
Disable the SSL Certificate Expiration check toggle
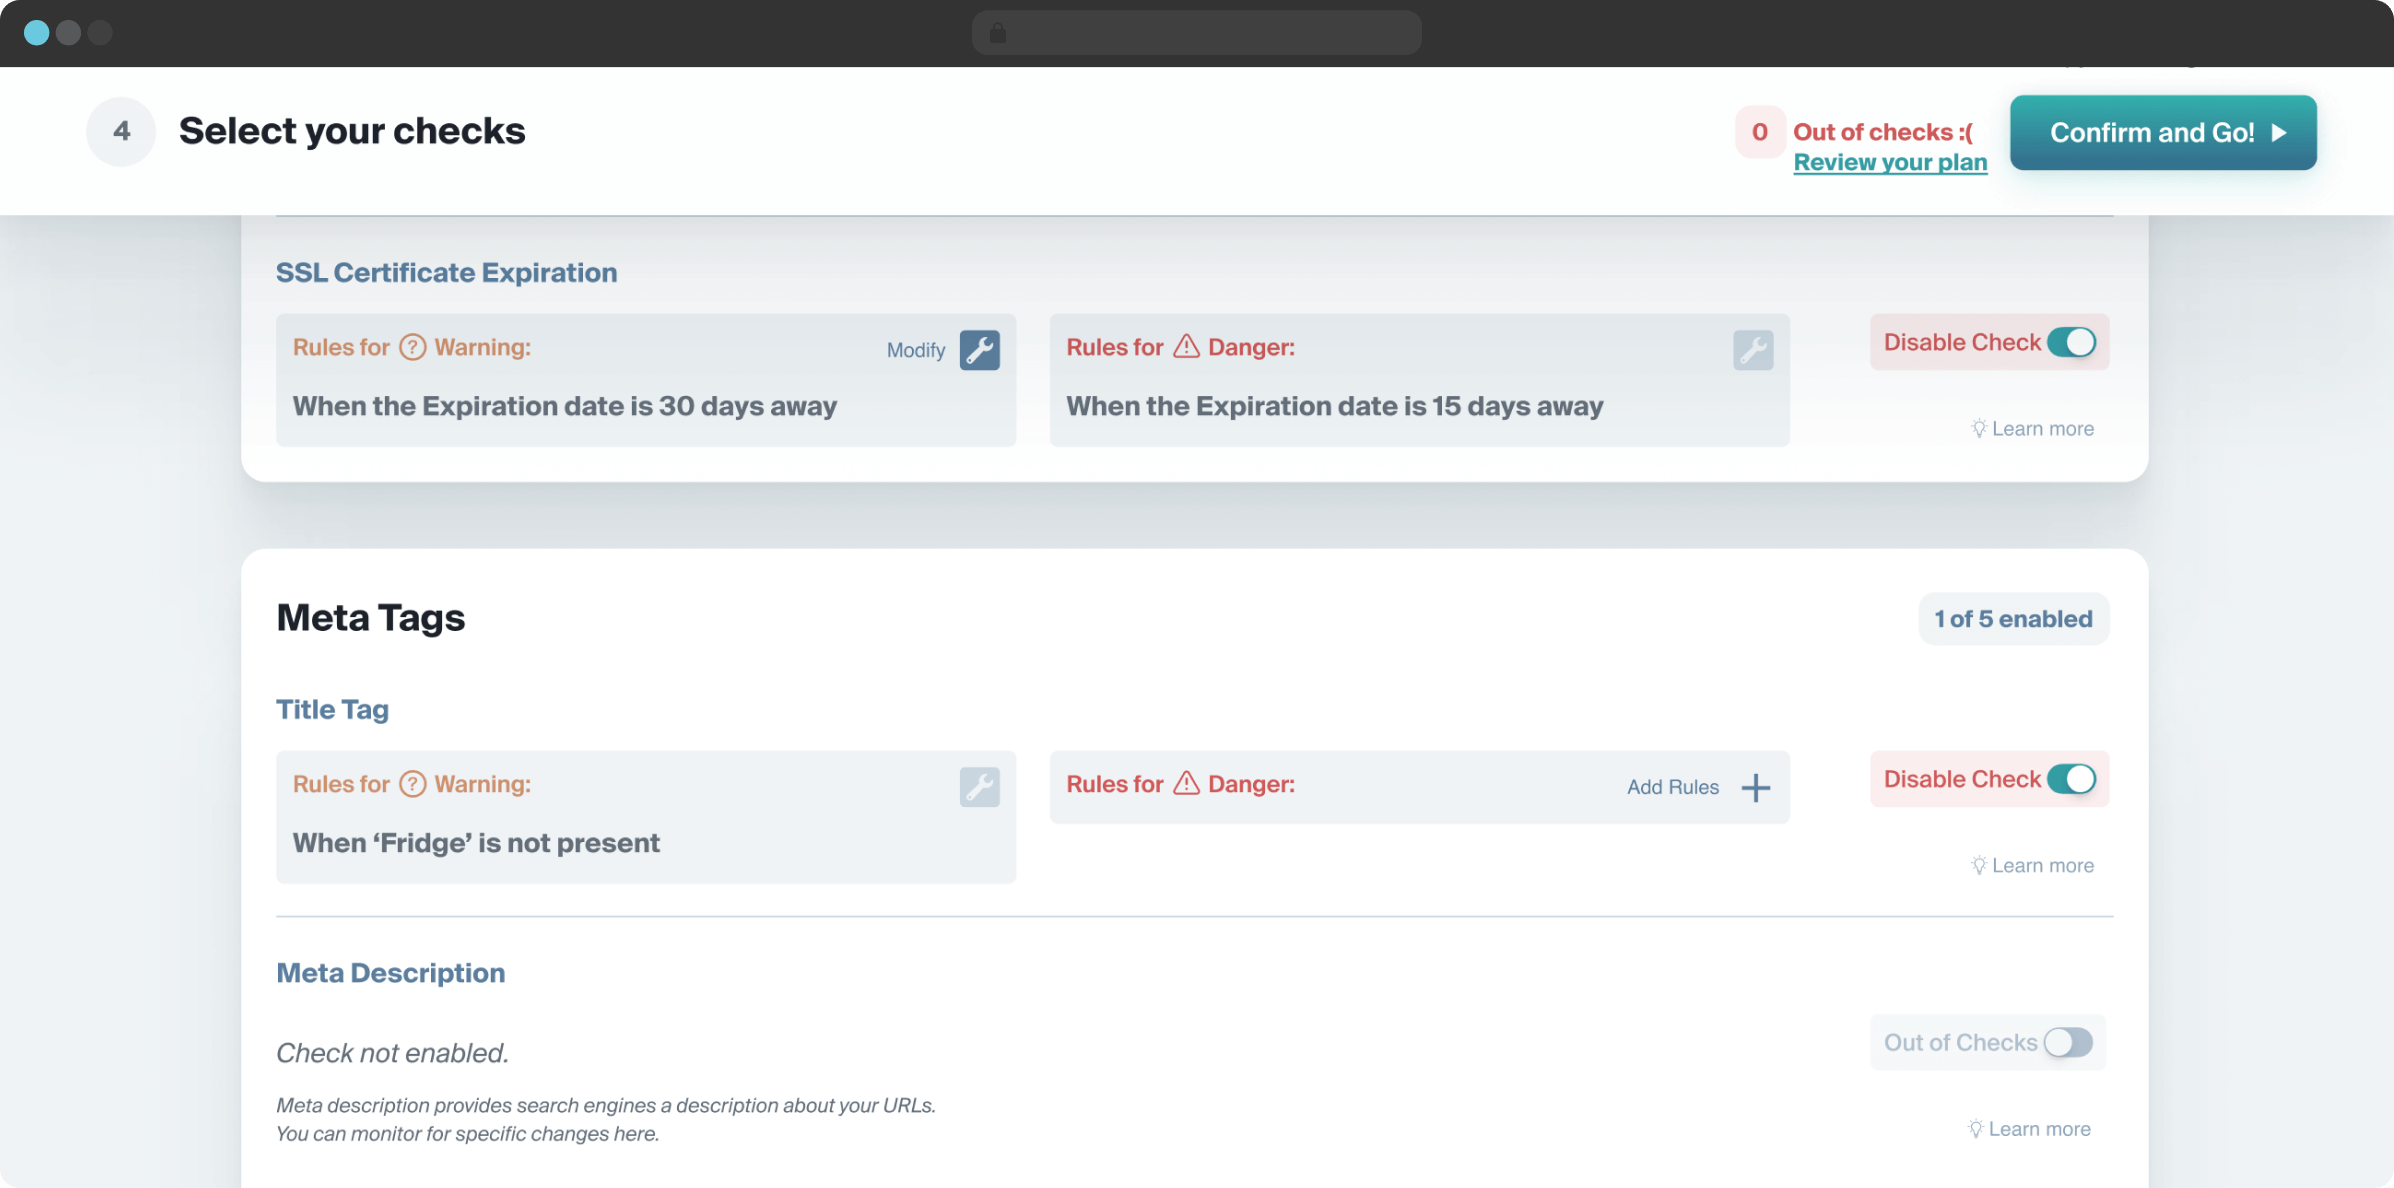2071,342
